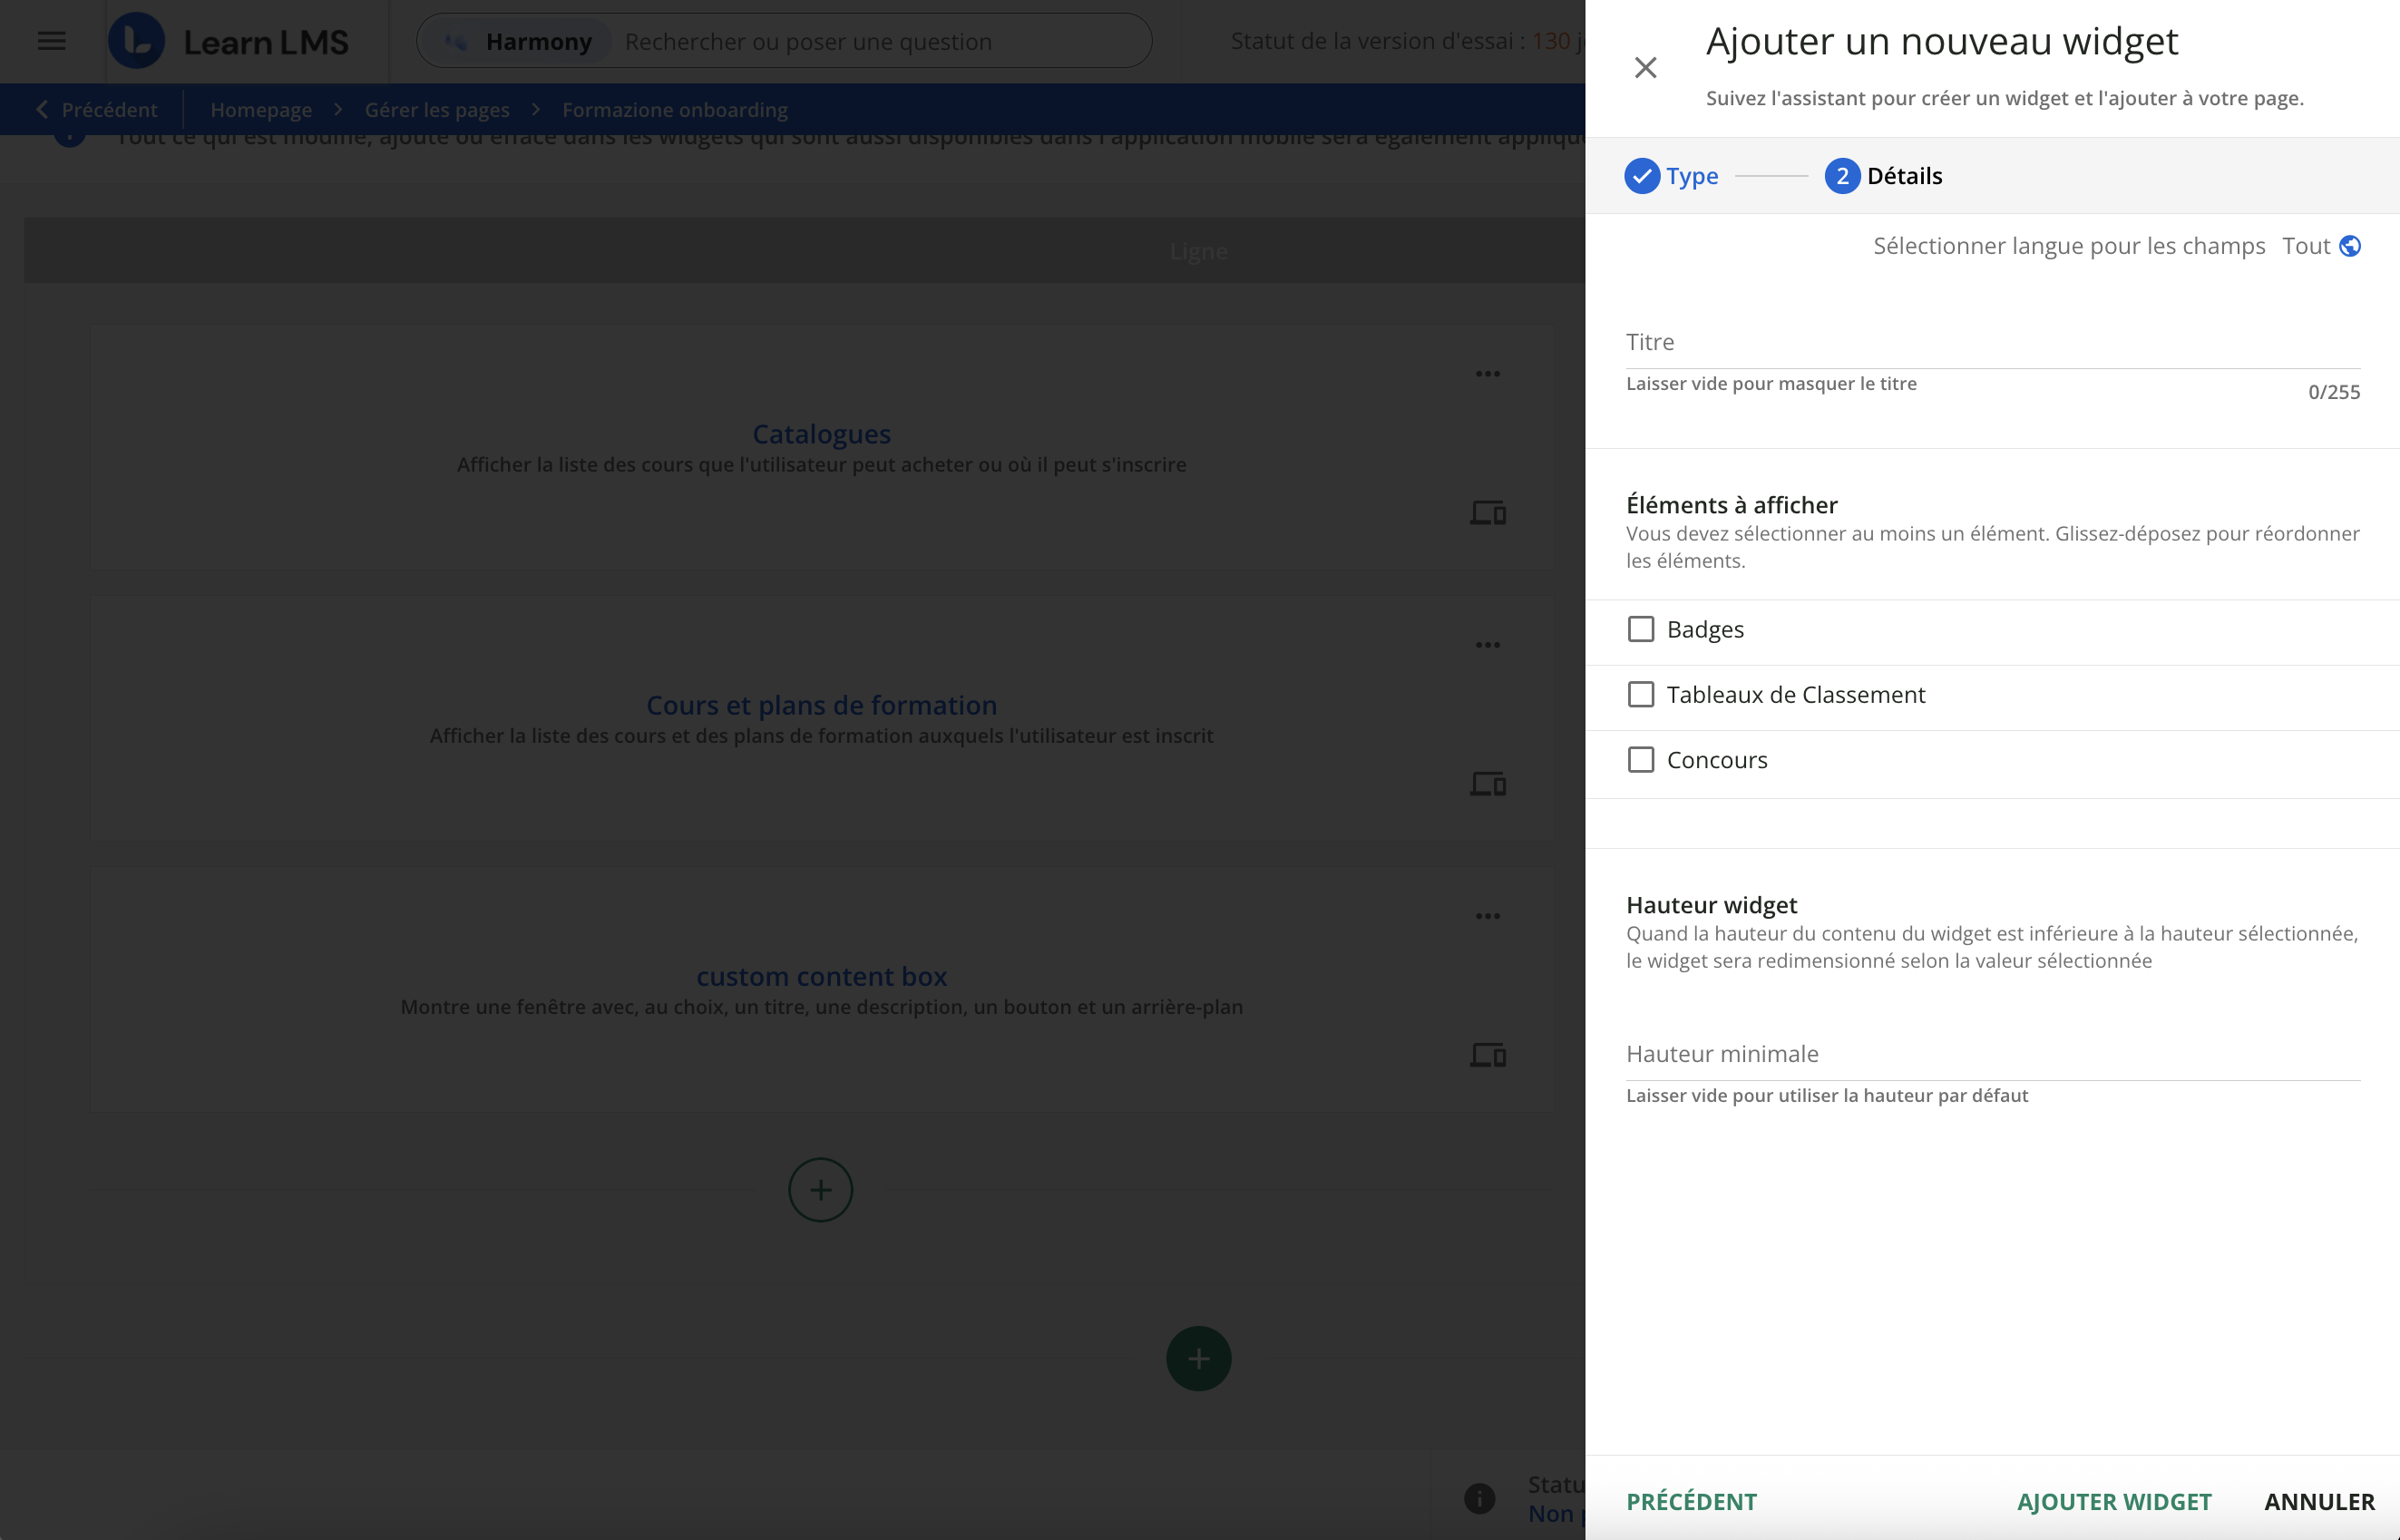Open the Catalogues widget three-dot menu
This screenshot has height=1540, width=2400.
tap(1487, 374)
